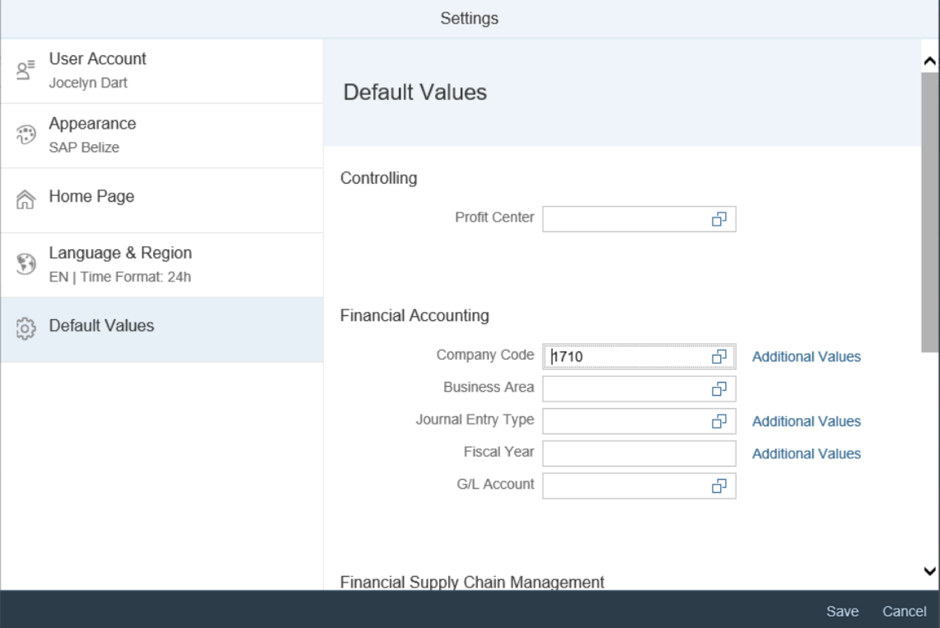Viewport: 940px width, 628px height.
Task: Click the Home Page house icon
Action: [26, 200]
